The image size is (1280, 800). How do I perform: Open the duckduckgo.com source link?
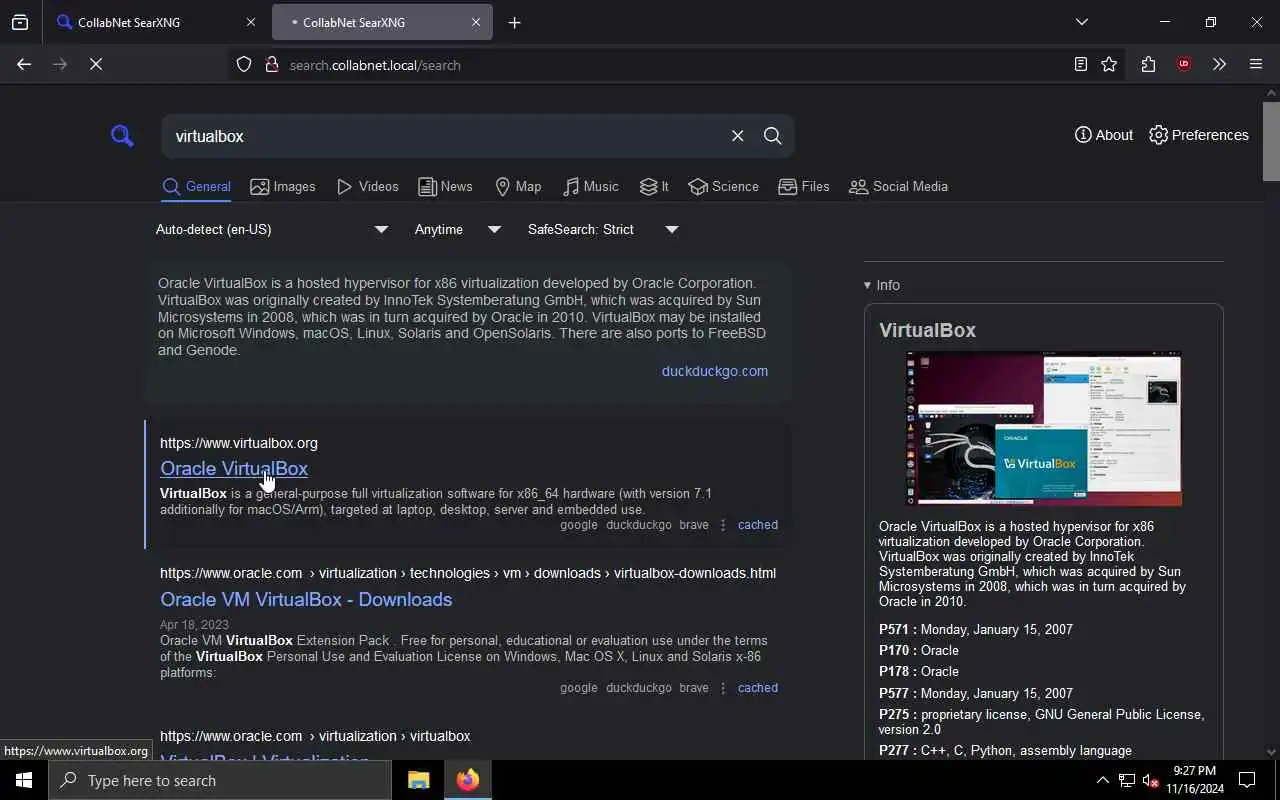[715, 371]
